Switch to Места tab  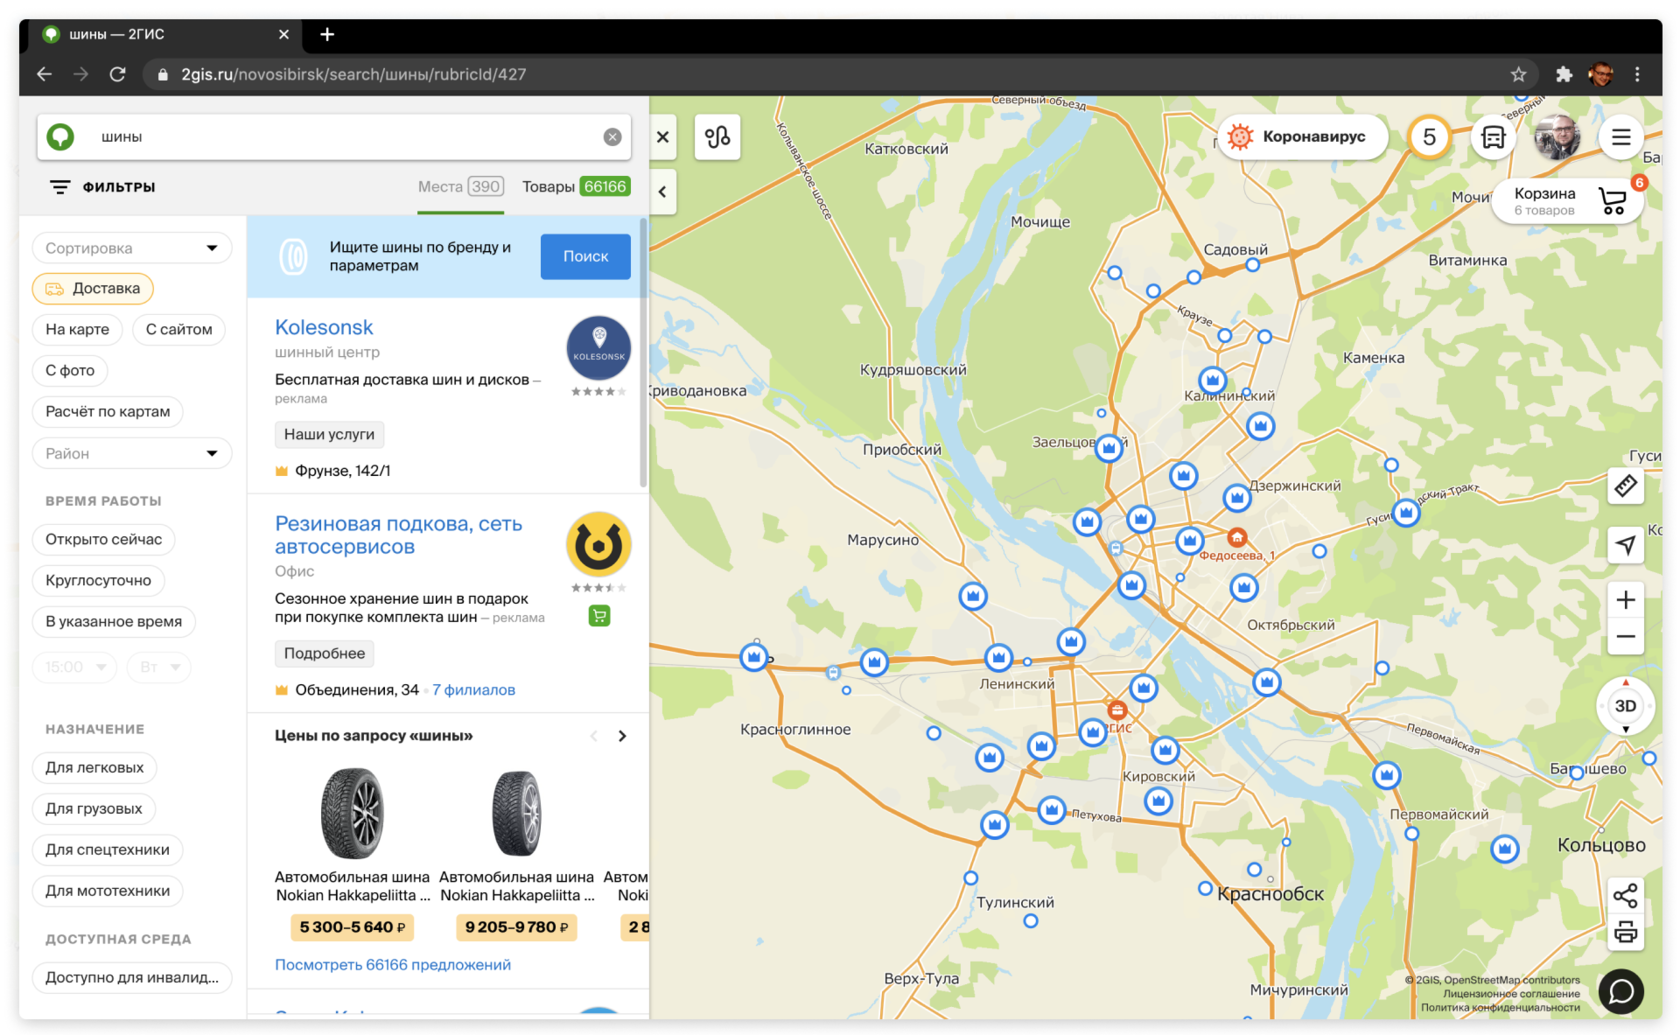tap(460, 187)
